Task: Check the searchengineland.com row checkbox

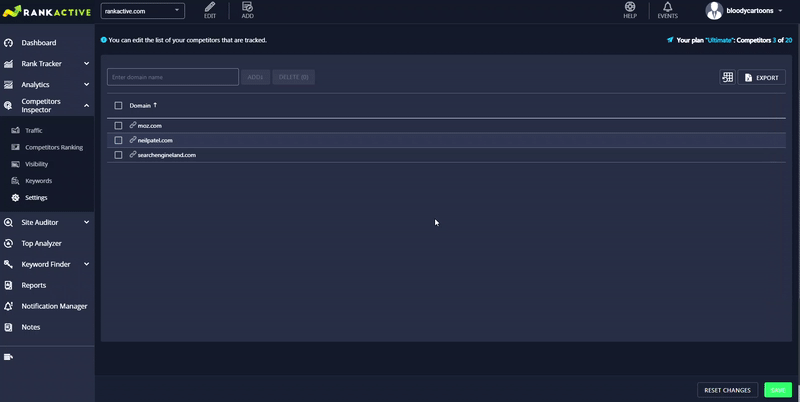Action: [x=118, y=155]
